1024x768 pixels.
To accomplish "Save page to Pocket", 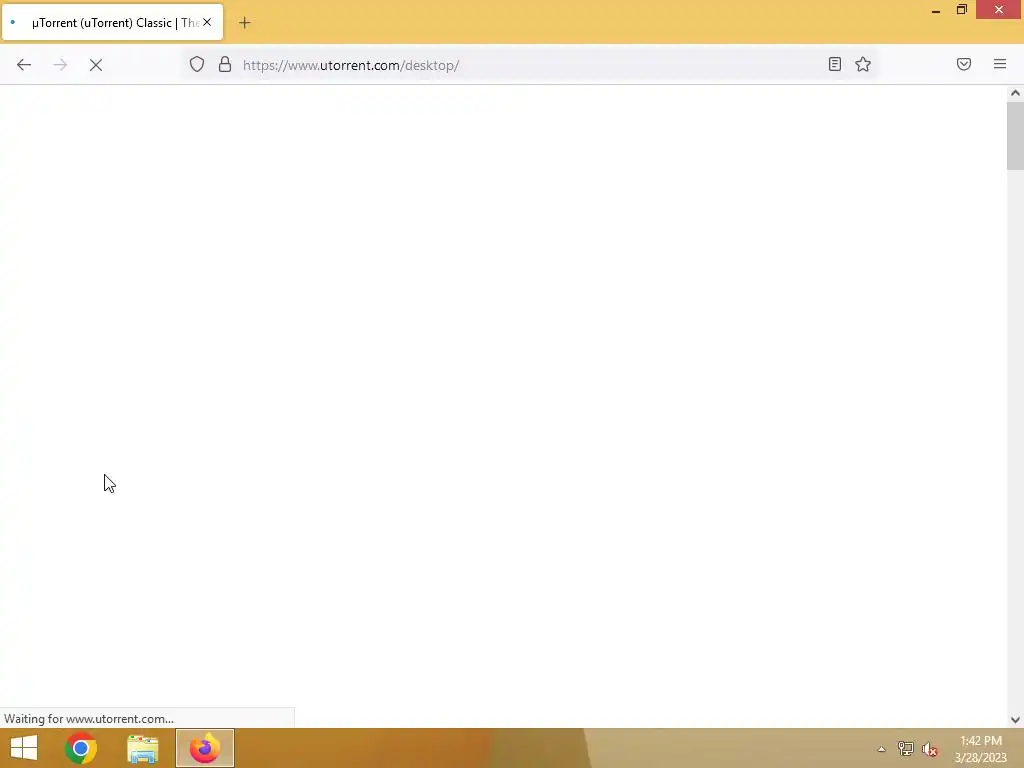I will coord(964,64).
